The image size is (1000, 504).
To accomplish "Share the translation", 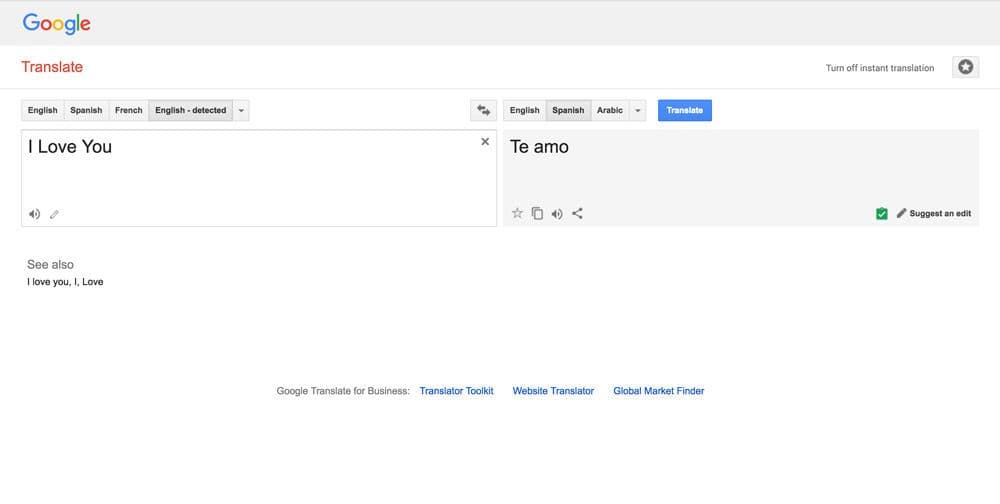I will click(x=577, y=213).
